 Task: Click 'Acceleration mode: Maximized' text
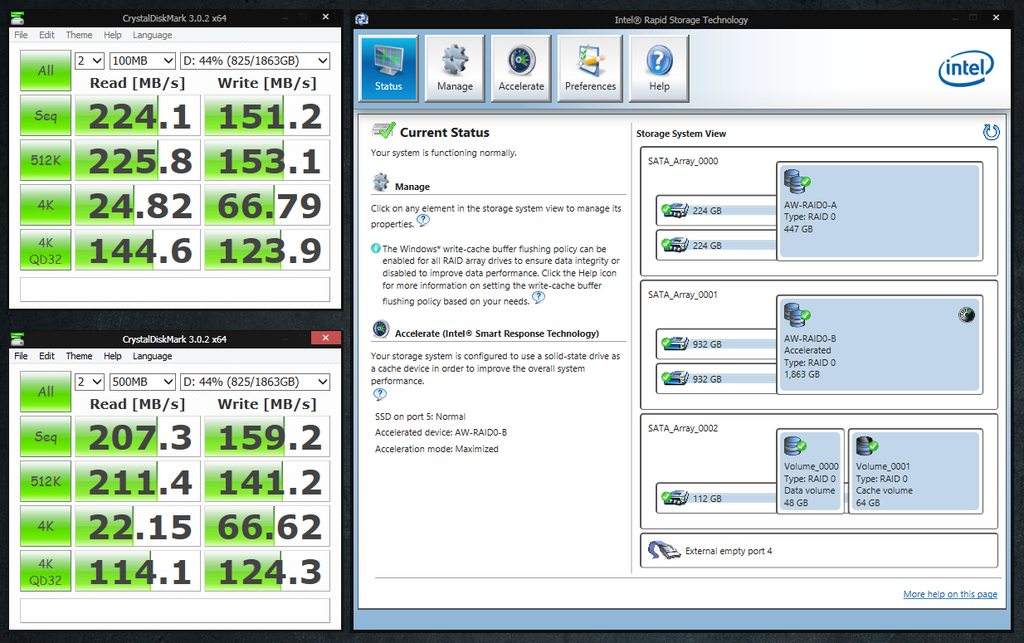click(x=436, y=449)
